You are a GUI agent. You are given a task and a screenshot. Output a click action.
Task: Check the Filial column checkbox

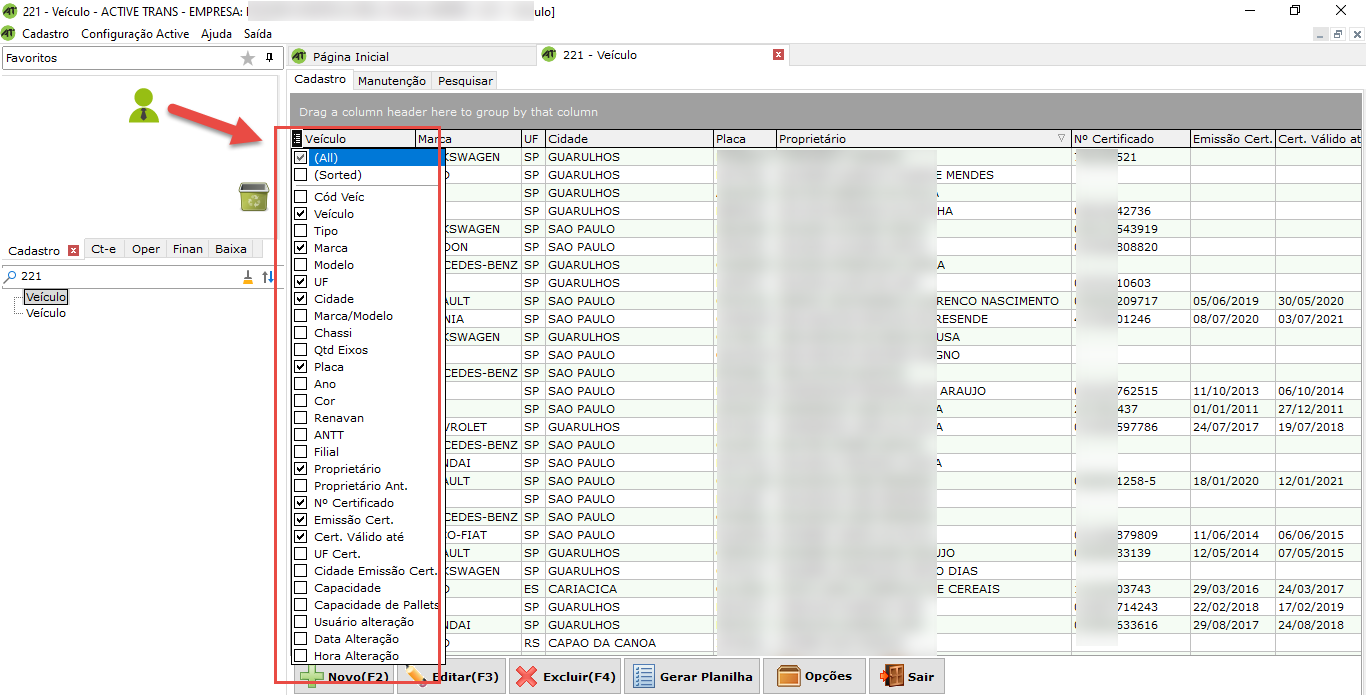pyautogui.click(x=301, y=452)
